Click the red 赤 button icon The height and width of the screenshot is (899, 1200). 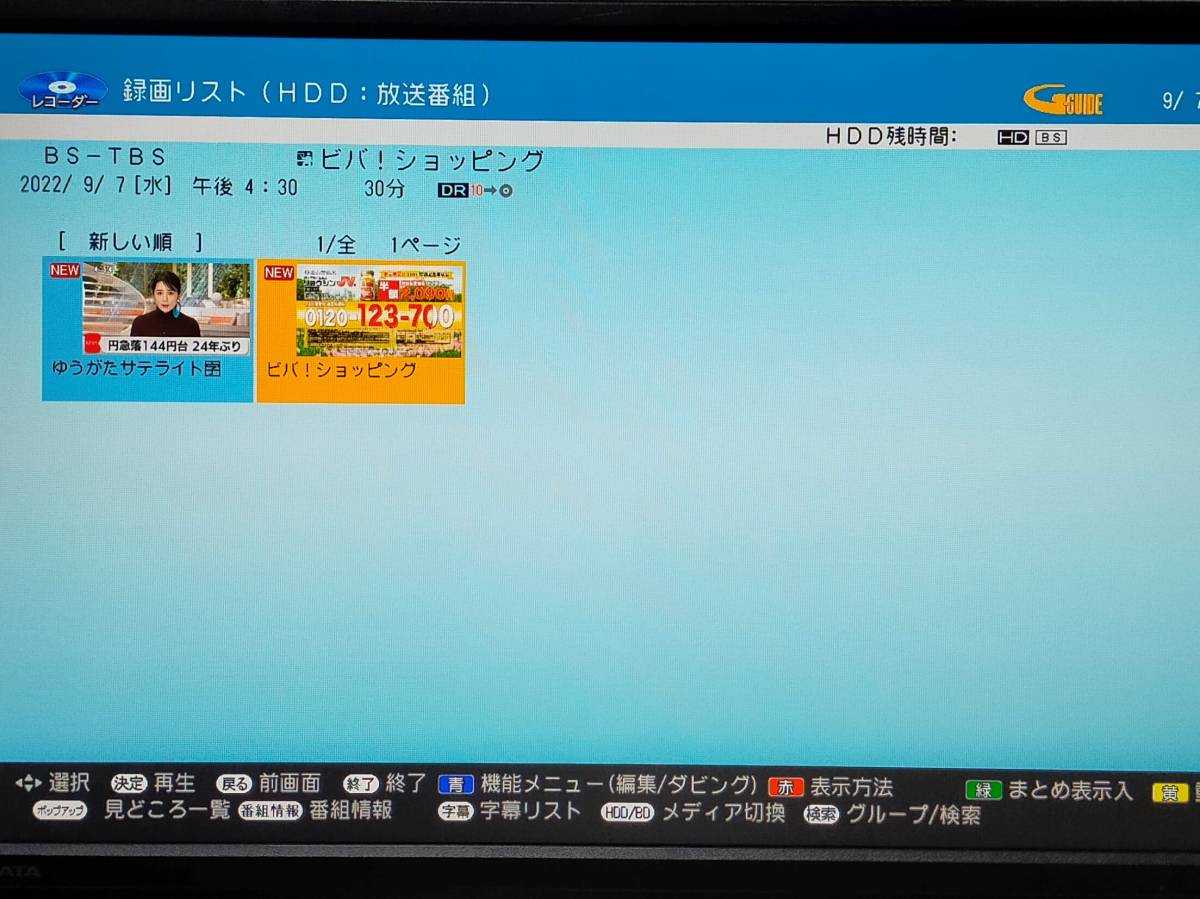(786, 788)
